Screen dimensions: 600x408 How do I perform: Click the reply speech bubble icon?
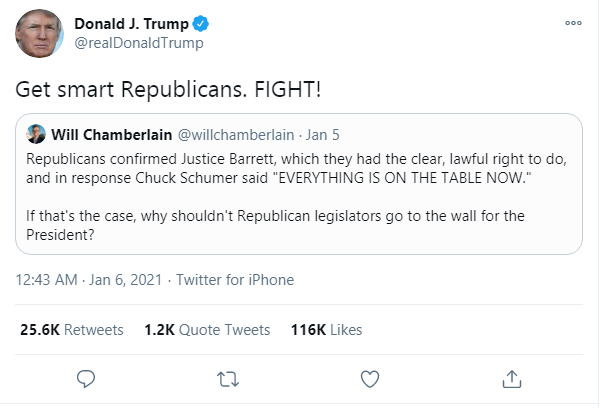(86, 378)
